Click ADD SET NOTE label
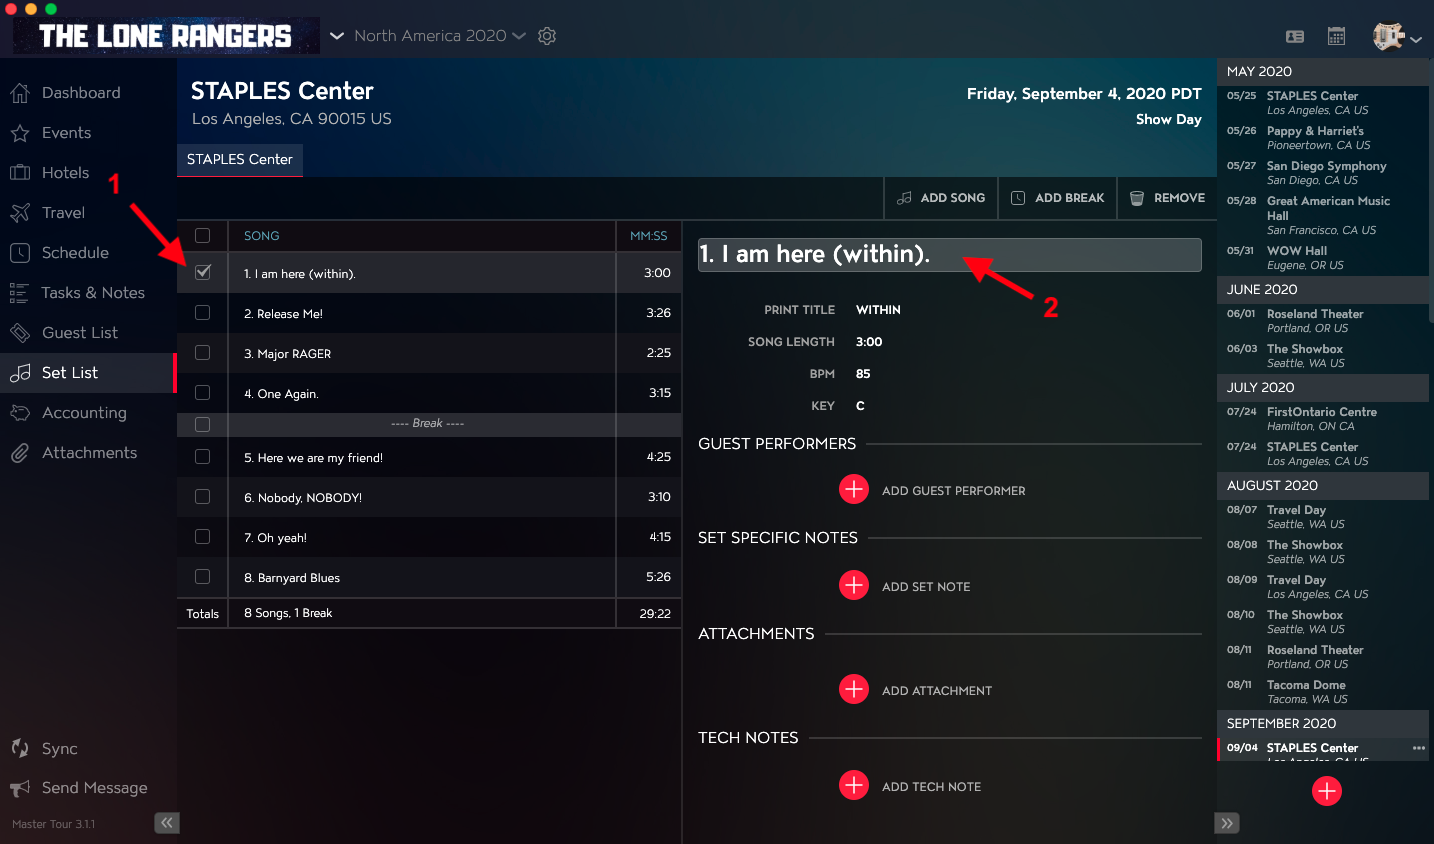 (926, 587)
